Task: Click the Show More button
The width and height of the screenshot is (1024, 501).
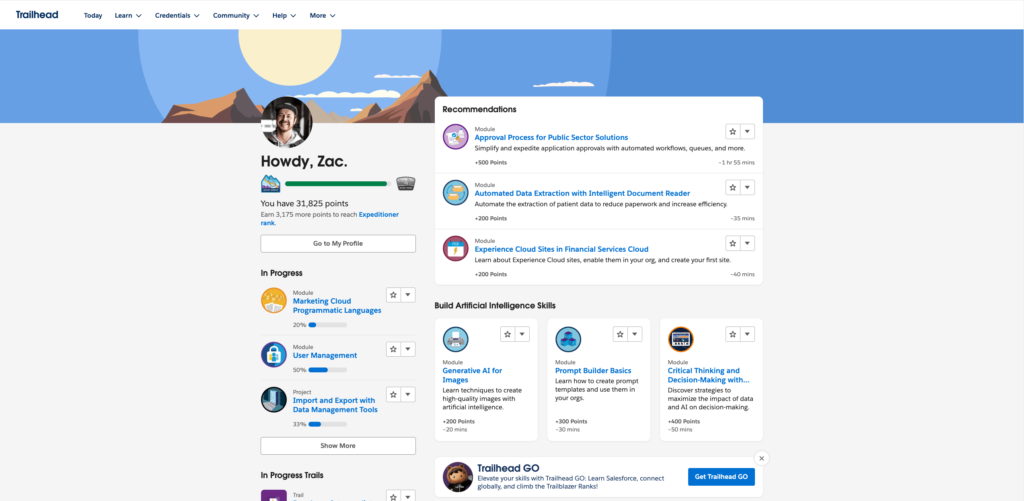Action: [x=338, y=445]
